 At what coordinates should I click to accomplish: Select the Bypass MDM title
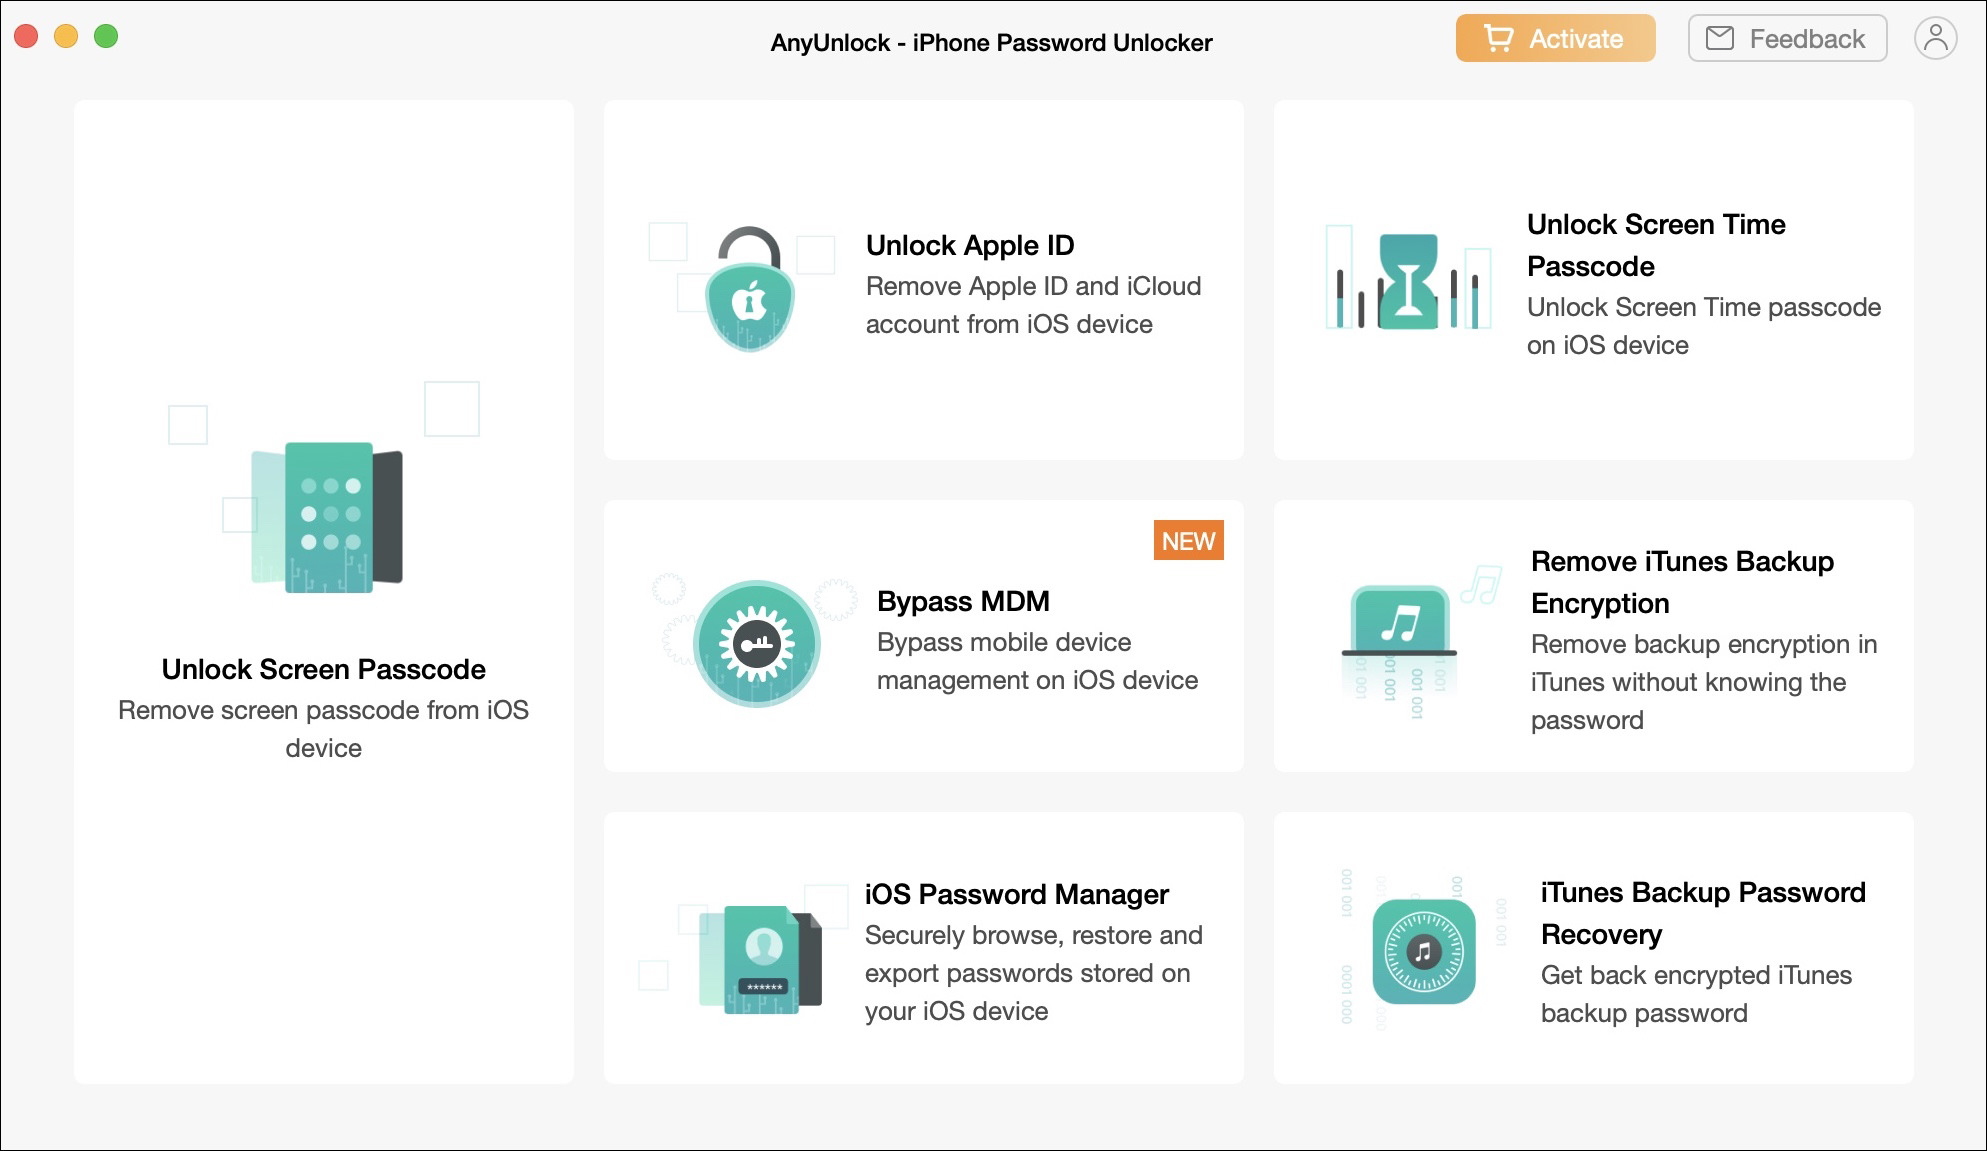tap(963, 601)
